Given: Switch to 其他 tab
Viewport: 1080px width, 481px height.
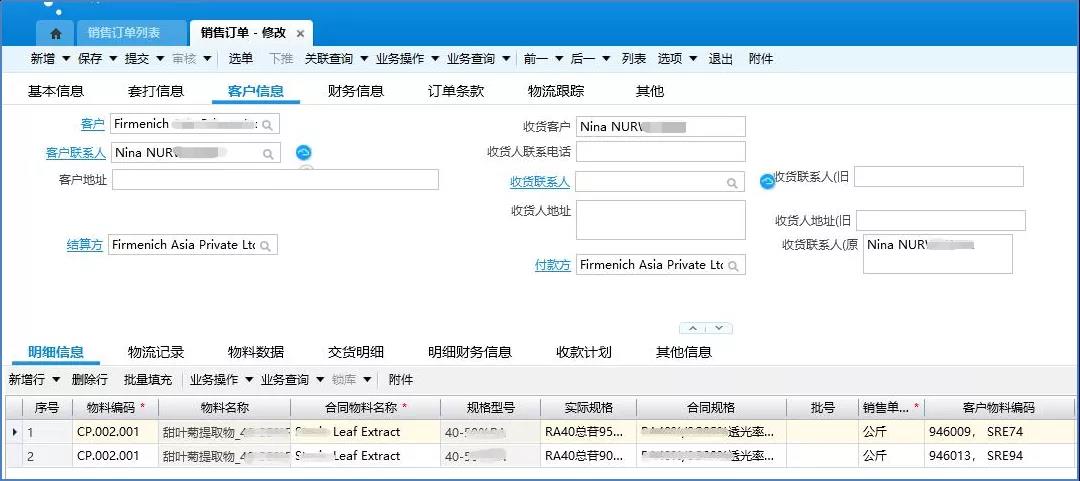Looking at the screenshot, I should pyautogui.click(x=650, y=91).
